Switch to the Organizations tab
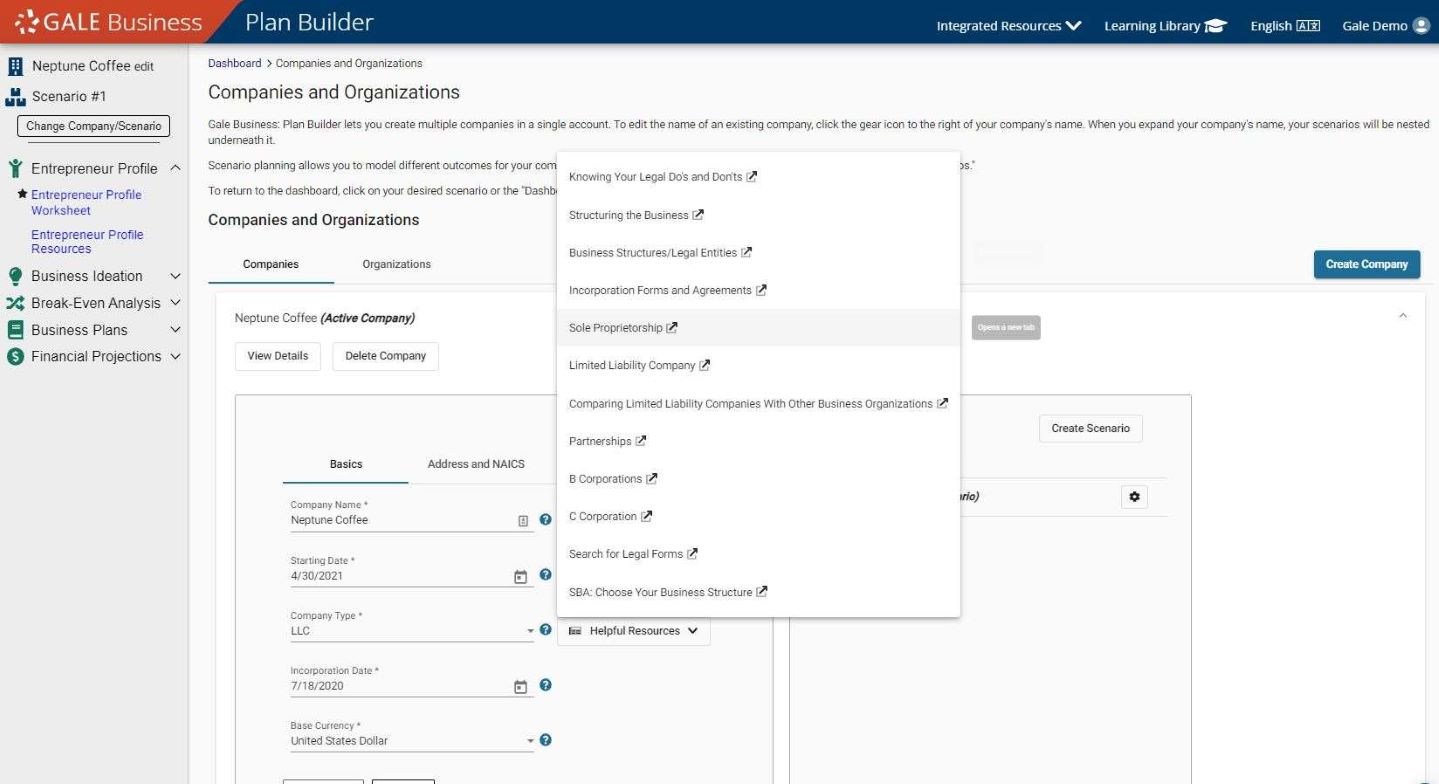Image resolution: width=1439 pixels, height=784 pixels. pos(397,264)
